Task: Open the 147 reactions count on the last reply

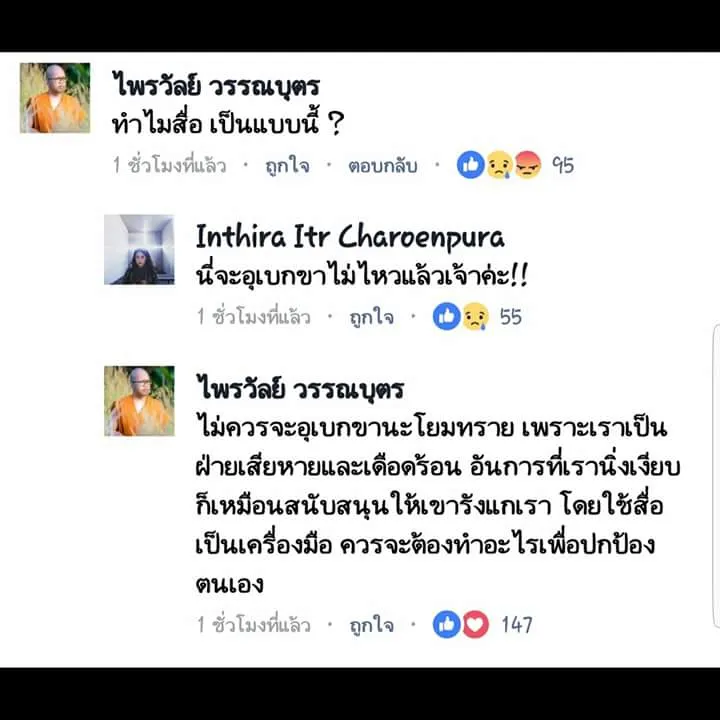Action: click(517, 625)
